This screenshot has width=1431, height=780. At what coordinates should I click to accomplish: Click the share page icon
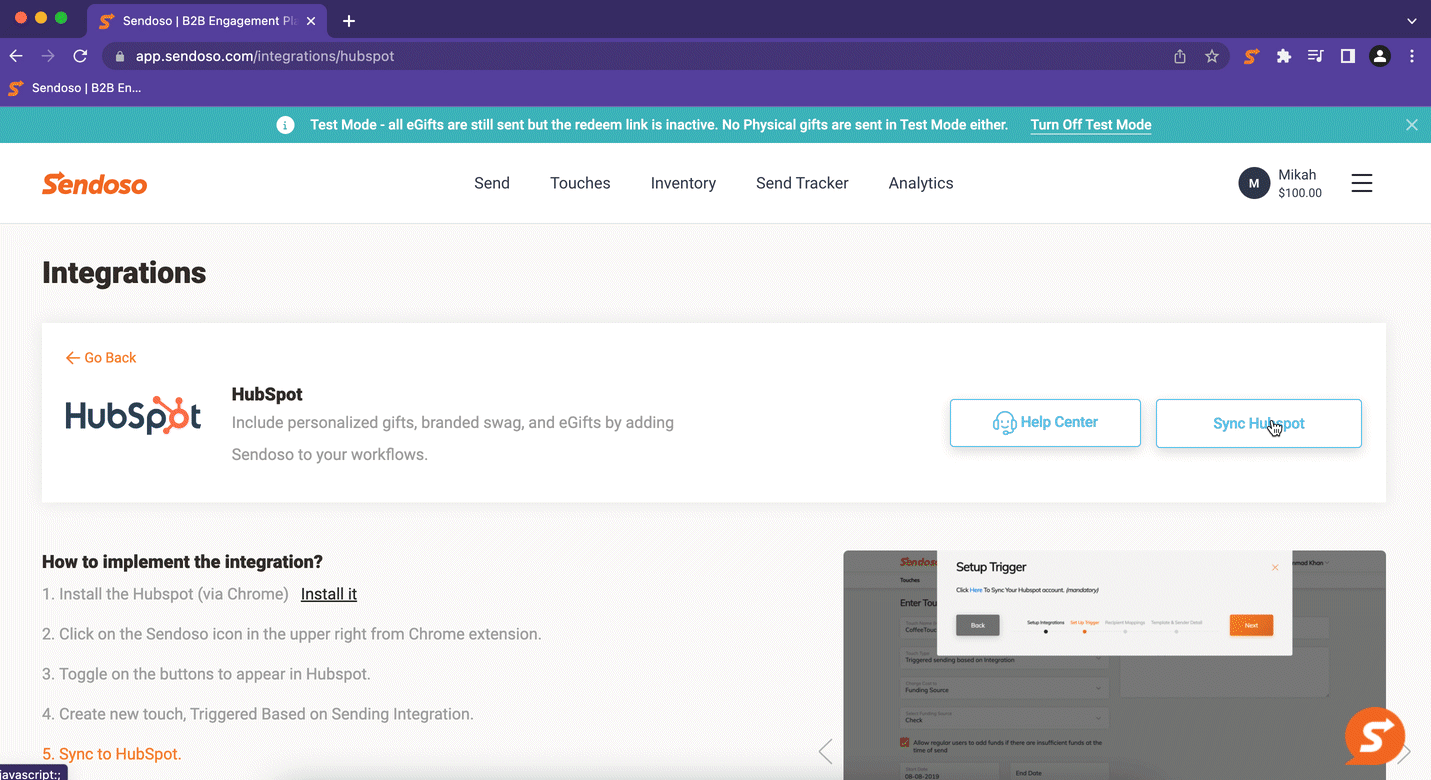click(1180, 57)
